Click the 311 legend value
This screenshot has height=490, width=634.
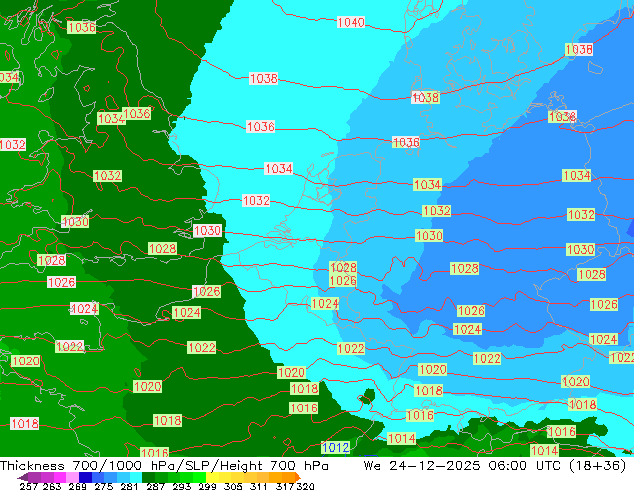coord(258,486)
